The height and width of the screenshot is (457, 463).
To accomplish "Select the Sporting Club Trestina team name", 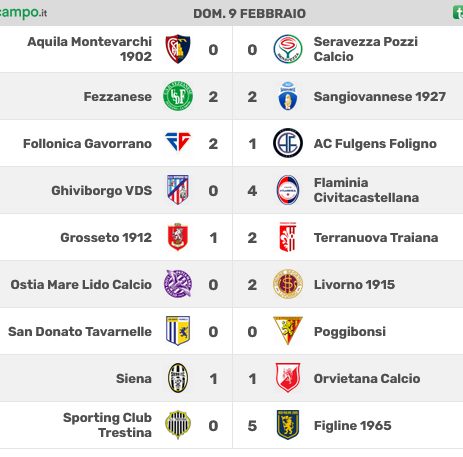I will [107, 425].
